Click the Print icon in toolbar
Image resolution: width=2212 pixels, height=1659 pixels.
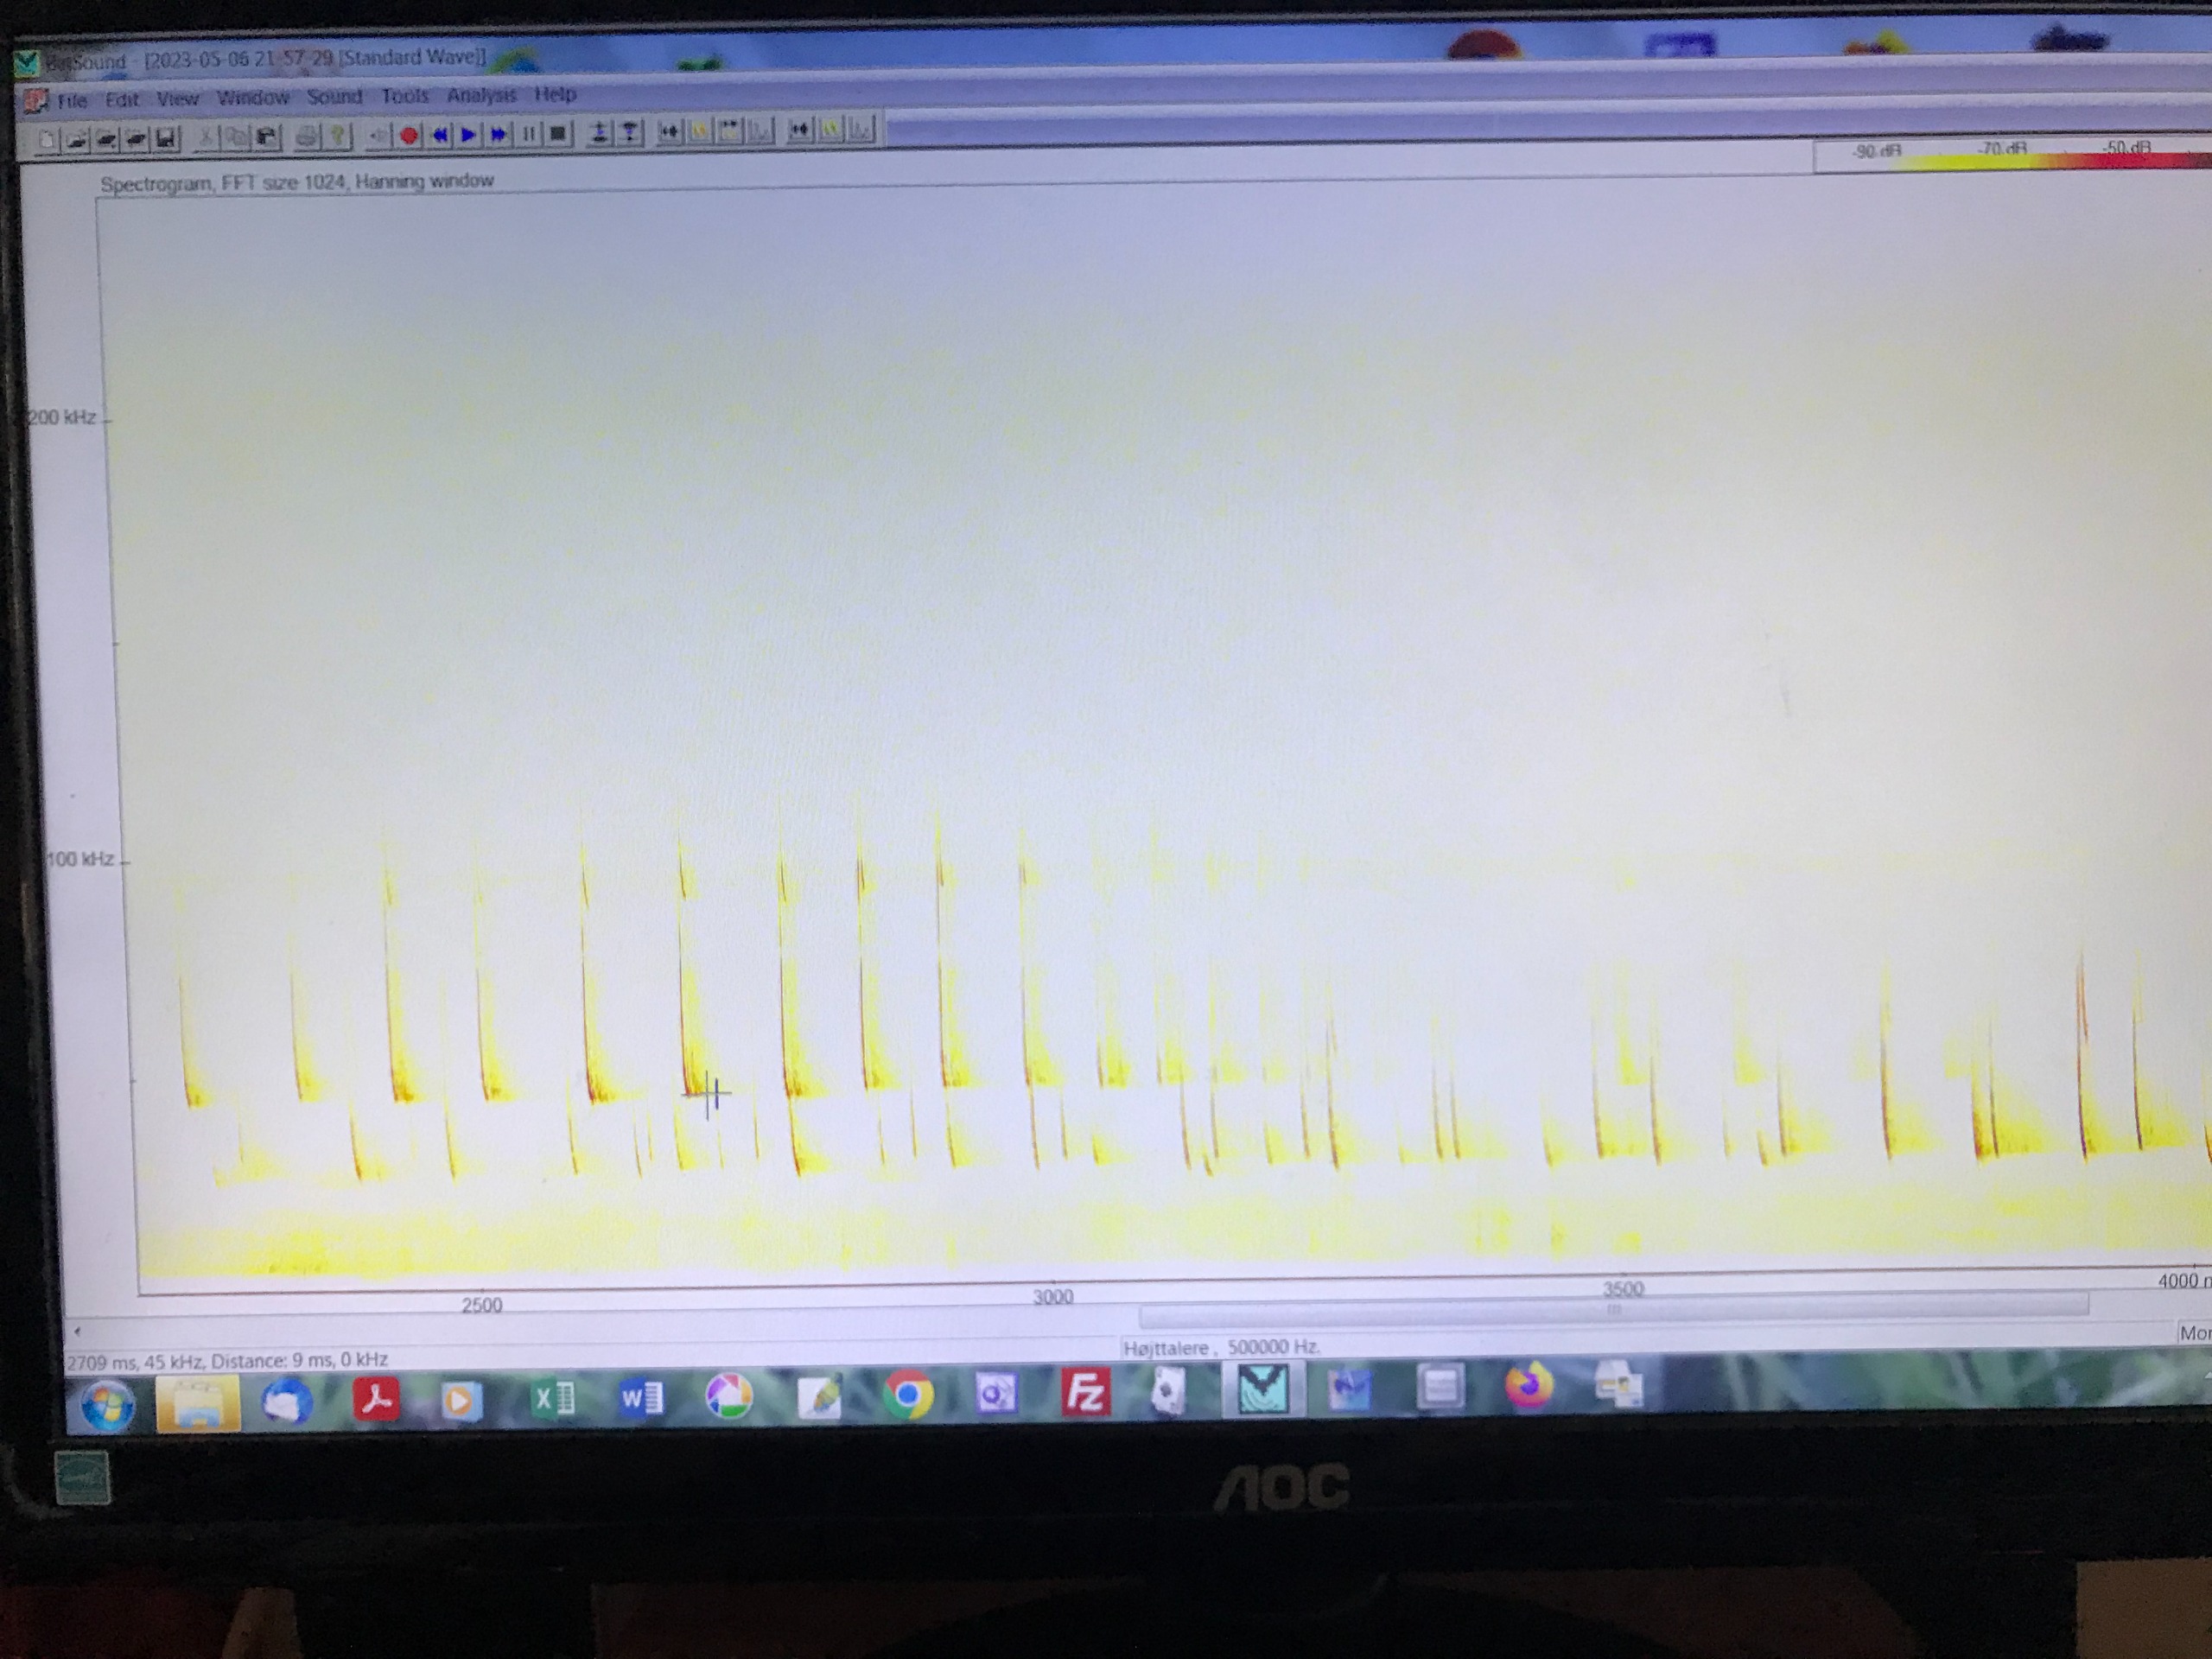click(x=307, y=137)
